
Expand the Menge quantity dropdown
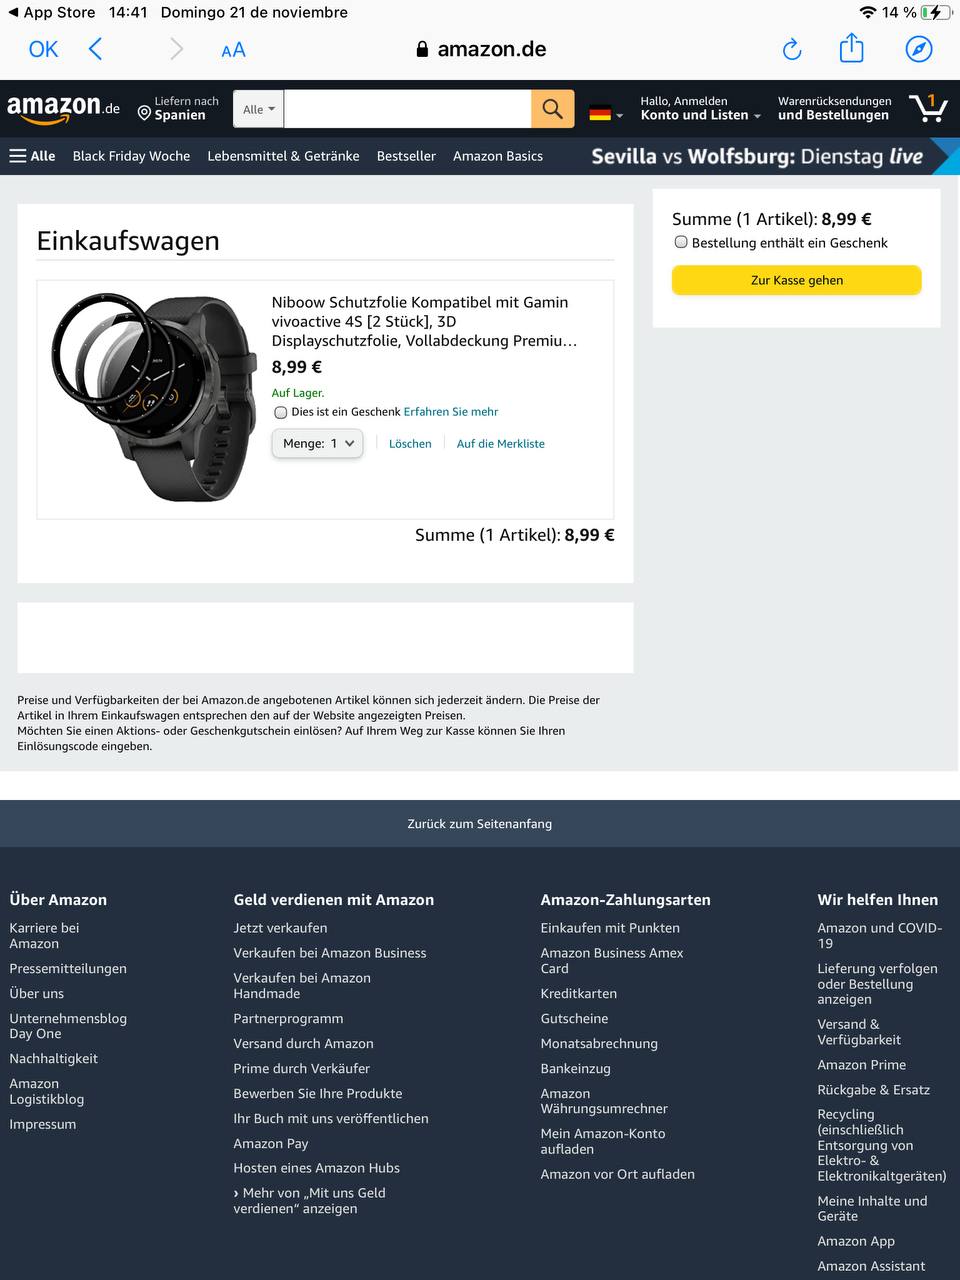[317, 443]
